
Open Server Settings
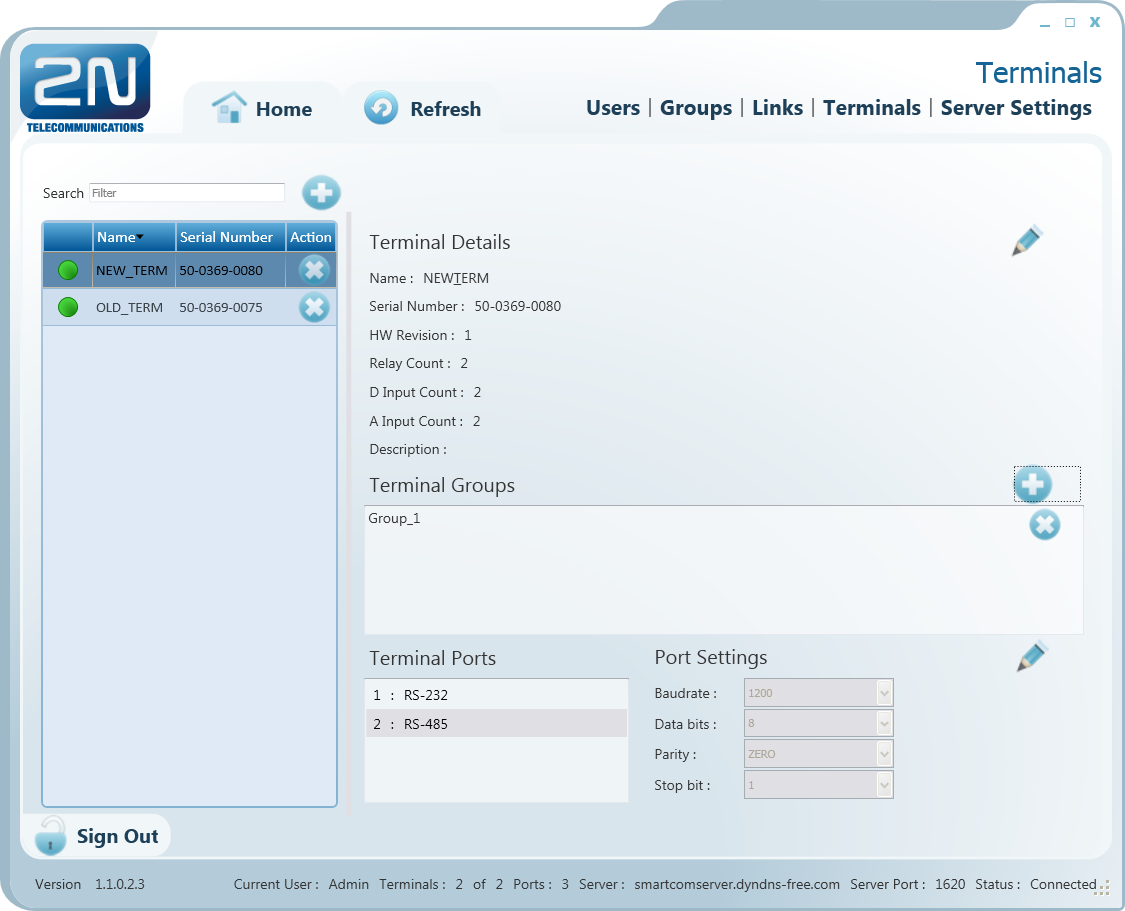pyautogui.click(x=1016, y=108)
